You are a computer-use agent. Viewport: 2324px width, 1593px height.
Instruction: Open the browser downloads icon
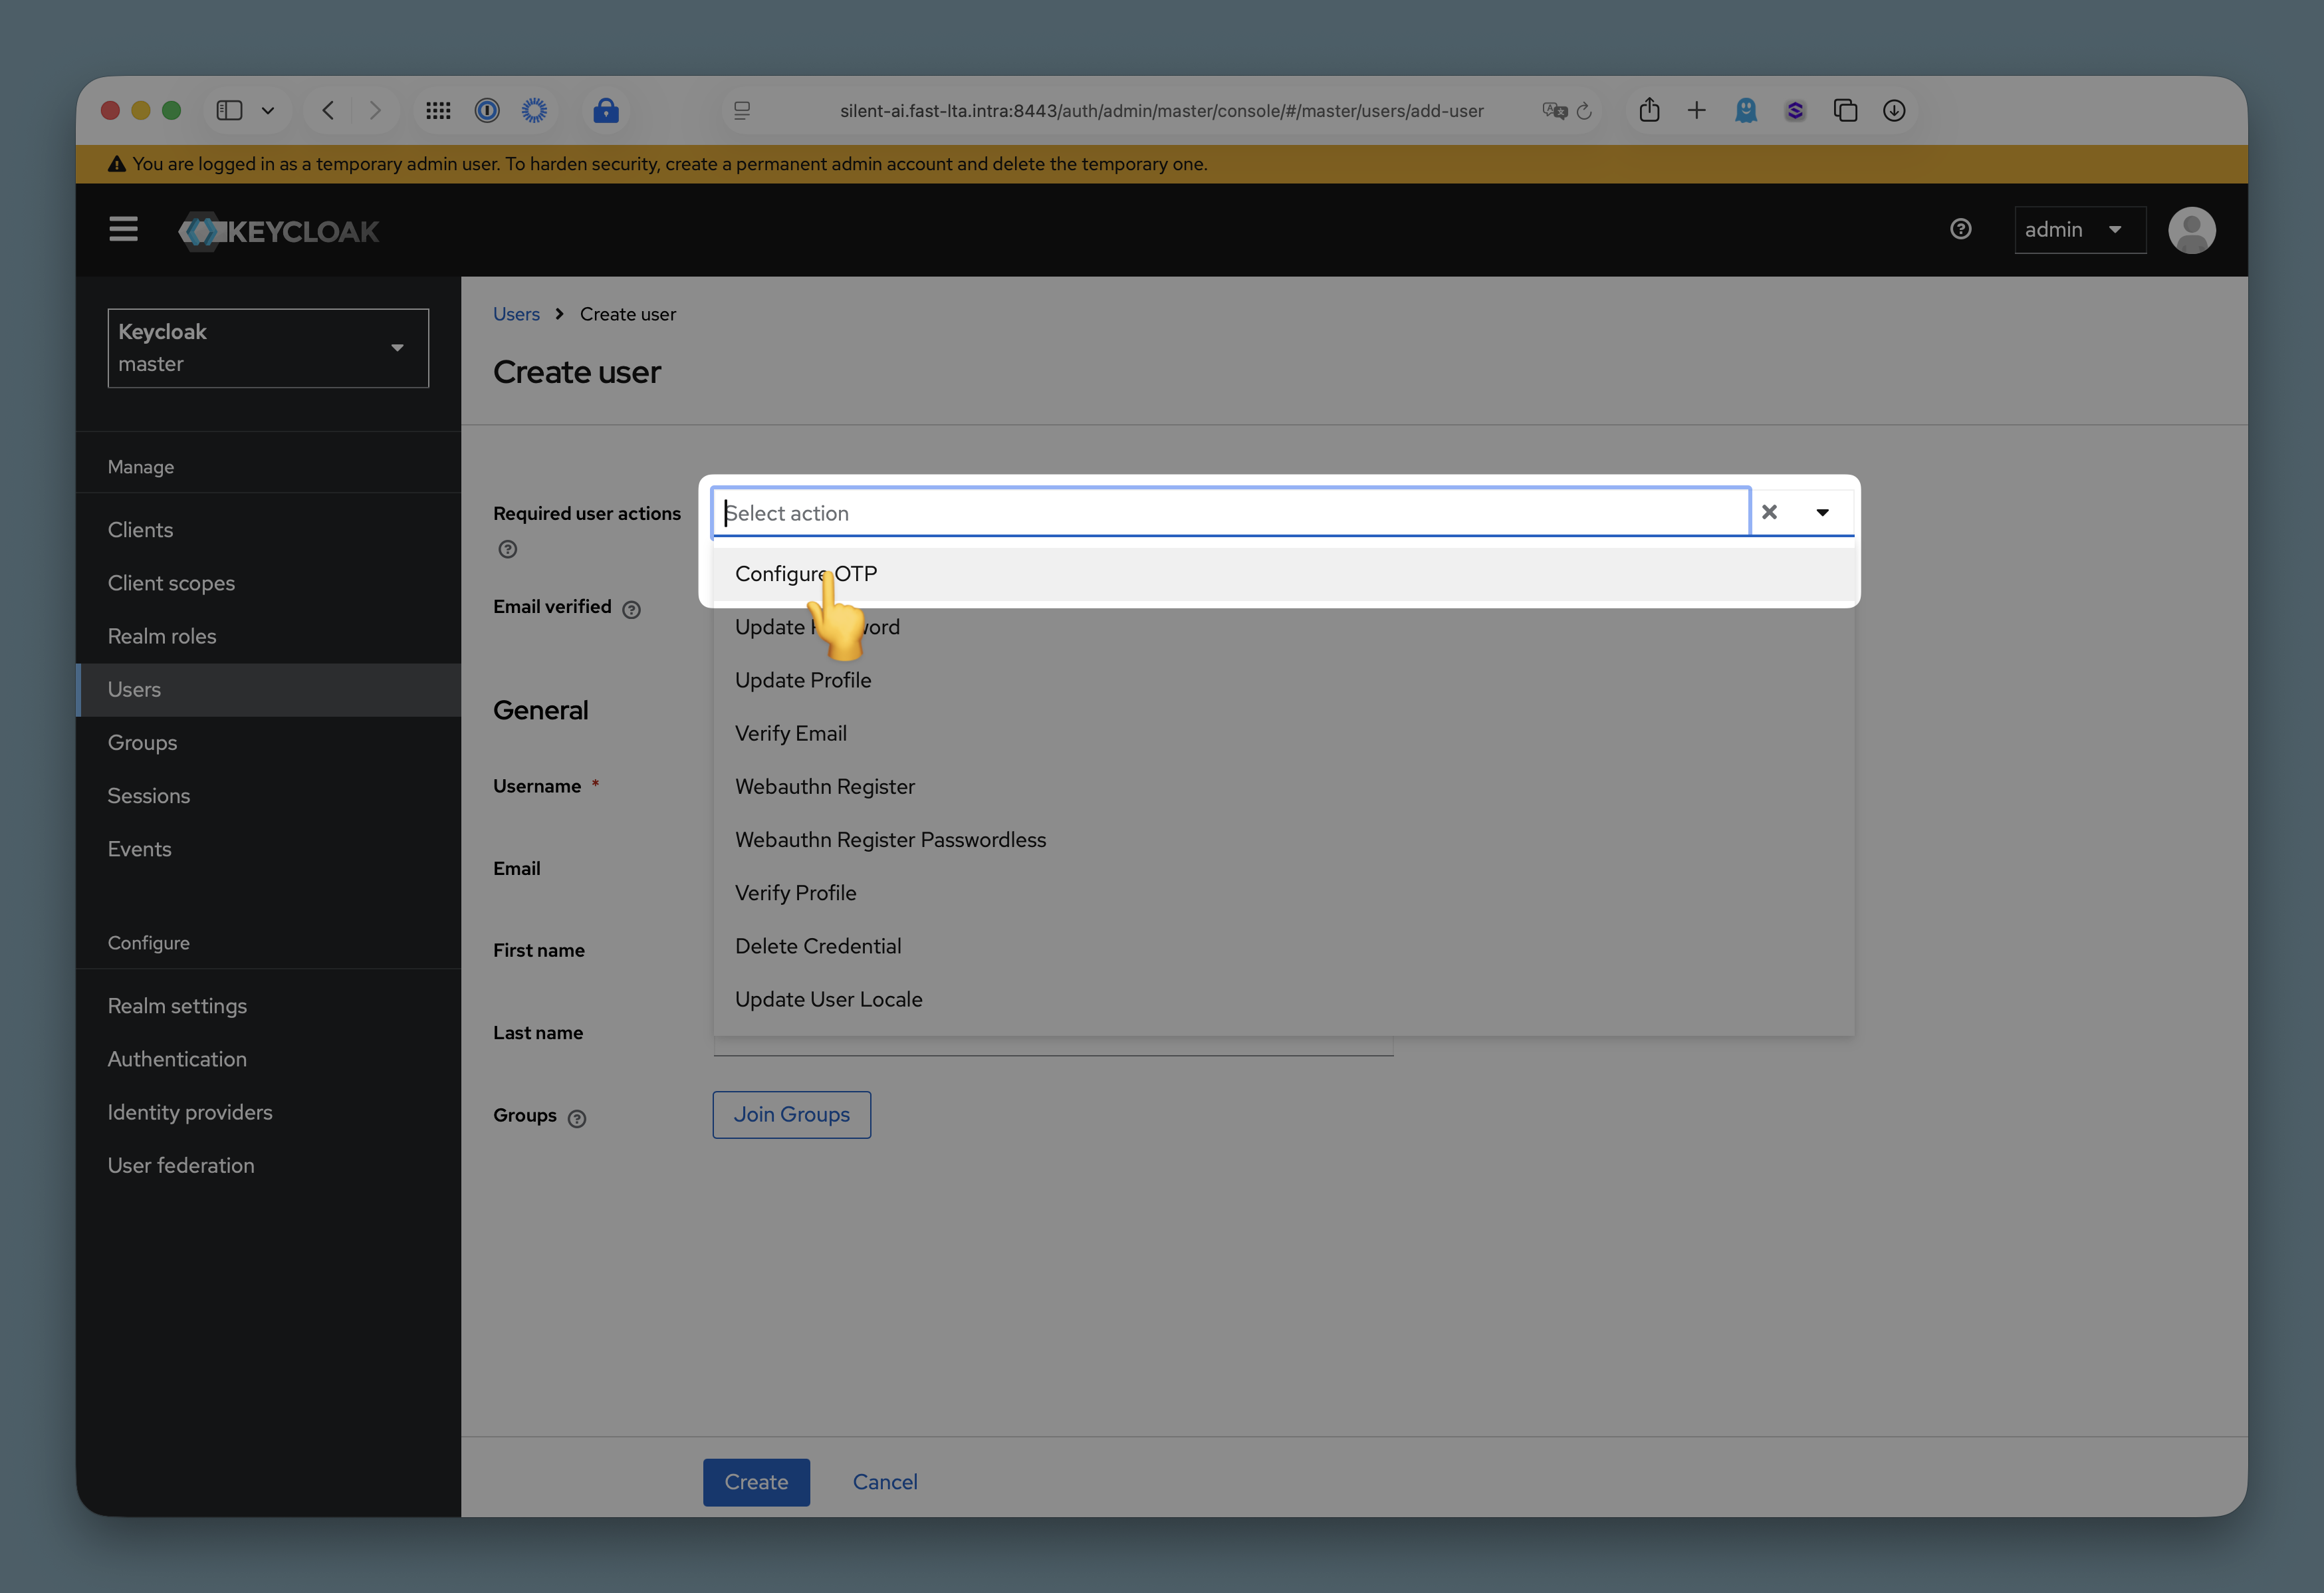point(1893,110)
